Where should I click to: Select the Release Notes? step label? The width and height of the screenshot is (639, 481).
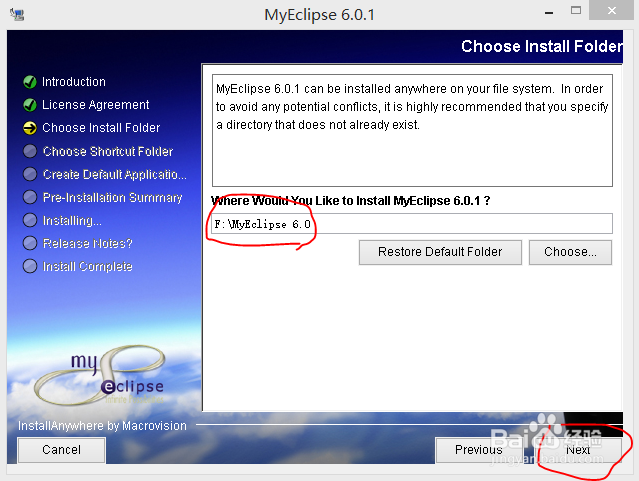pyautogui.click(x=88, y=243)
